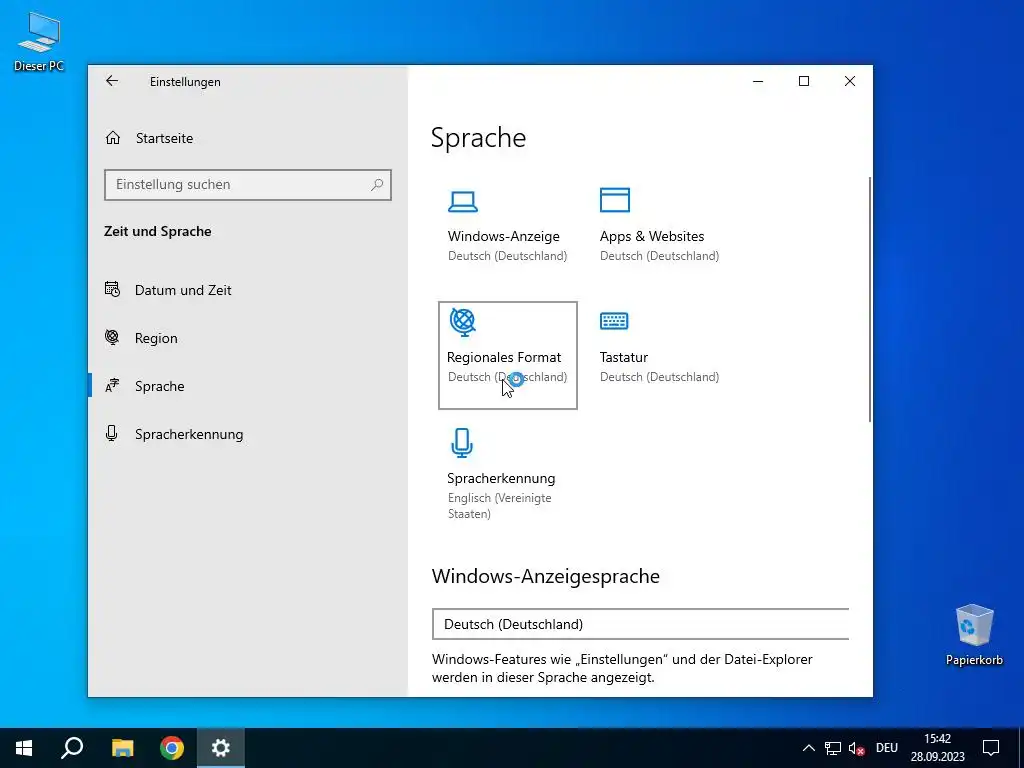
Task: Open the Windows-Anzeigesprache dropdown
Action: (x=641, y=624)
